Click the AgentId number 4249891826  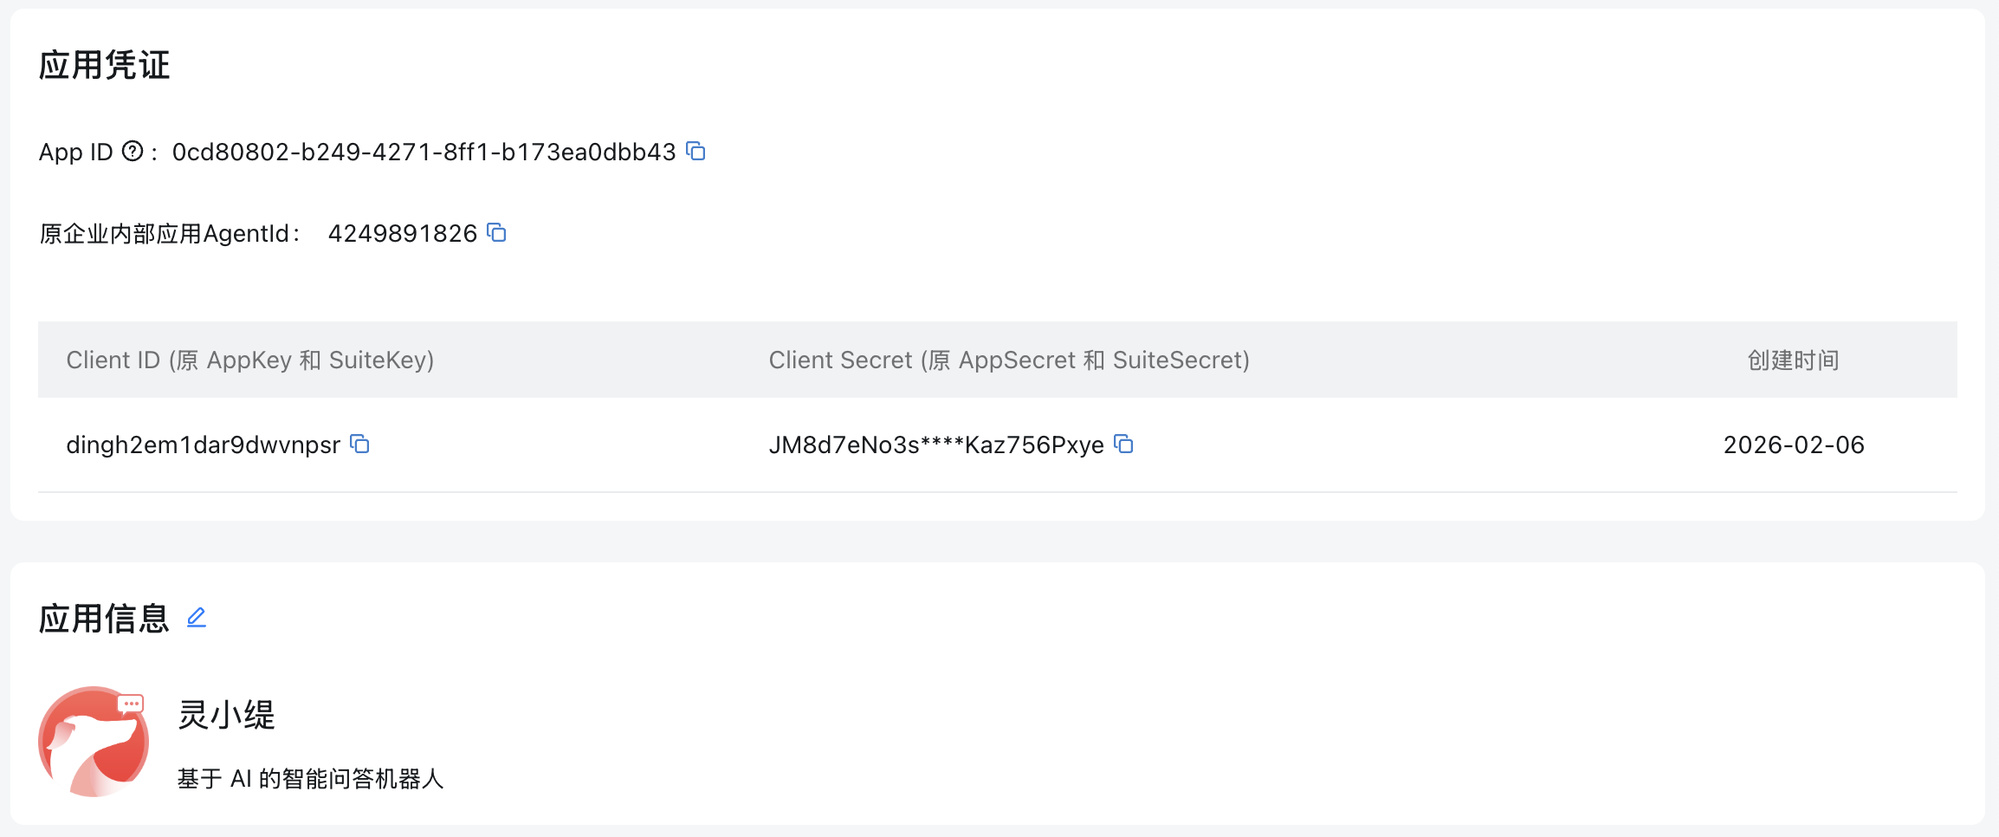[402, 234]
